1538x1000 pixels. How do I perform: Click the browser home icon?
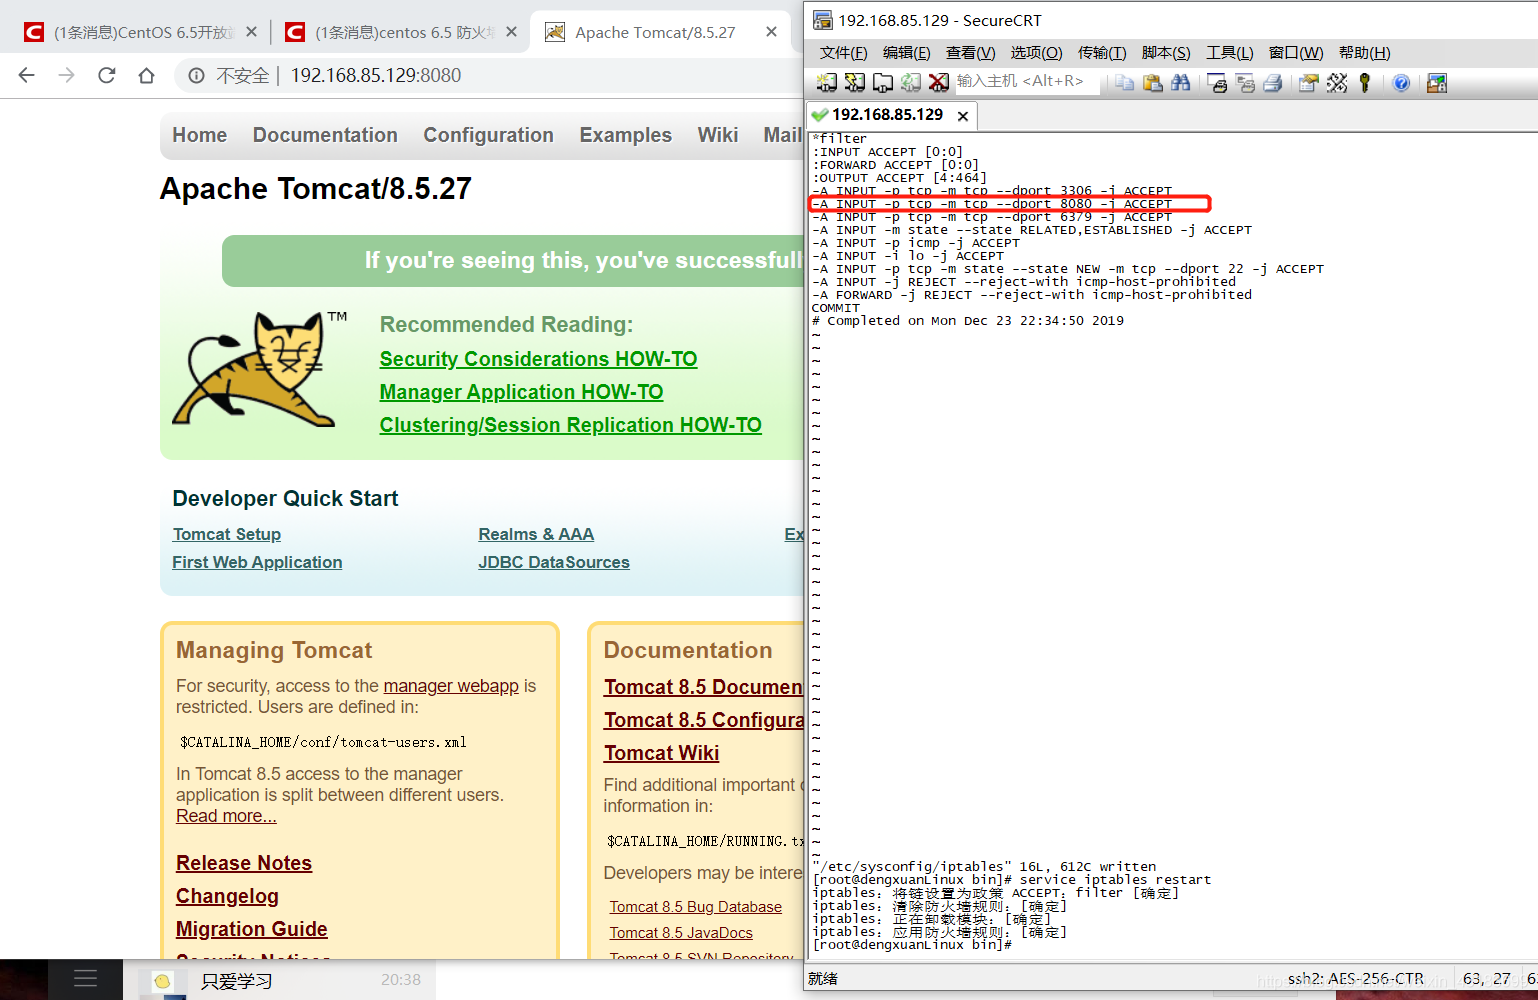(x=146, y=75)
